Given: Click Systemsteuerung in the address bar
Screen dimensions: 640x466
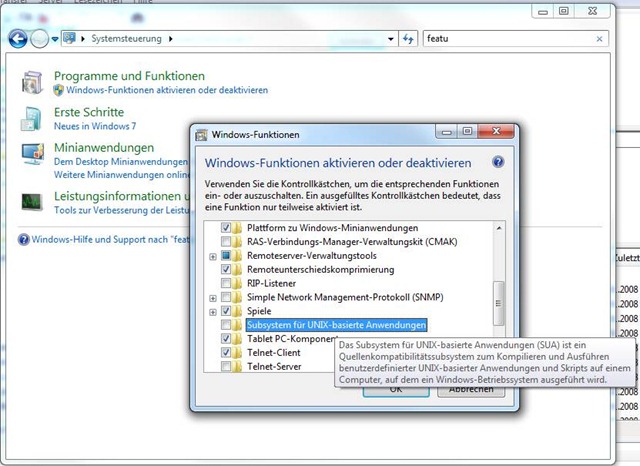Looking at the screenshot, I should coord(126,39).
